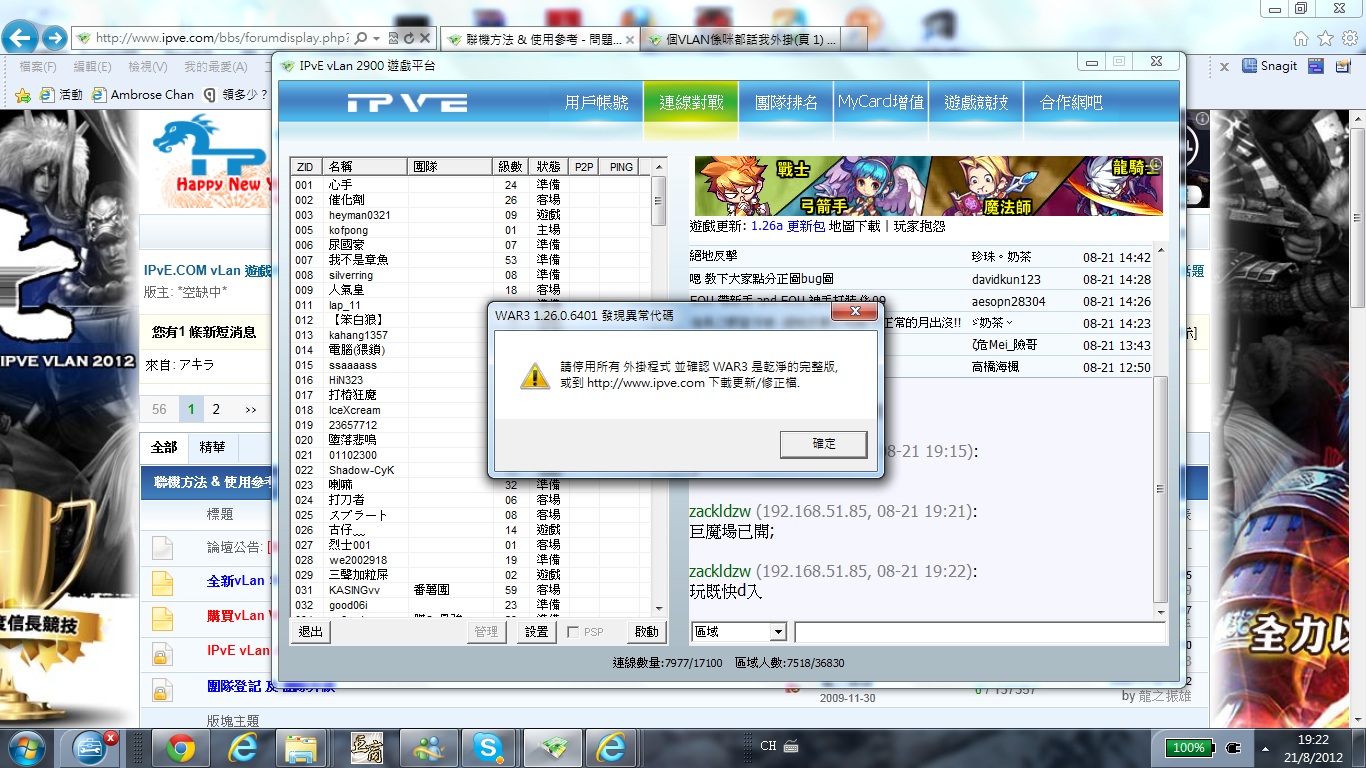Open the 絕地反擊 forum post
This screenshot has width=1366, height=768.
713,257
